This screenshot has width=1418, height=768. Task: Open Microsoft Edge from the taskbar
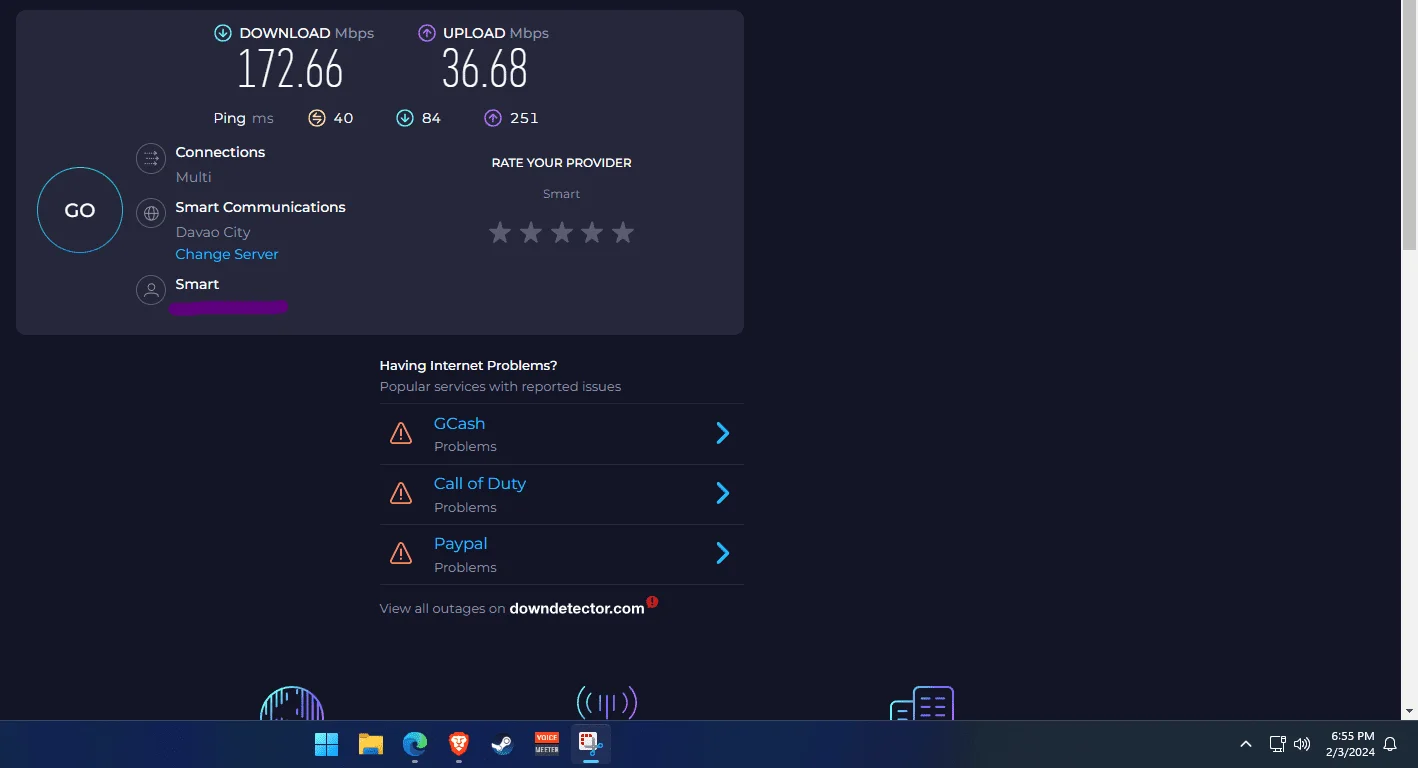coord(415,744)
